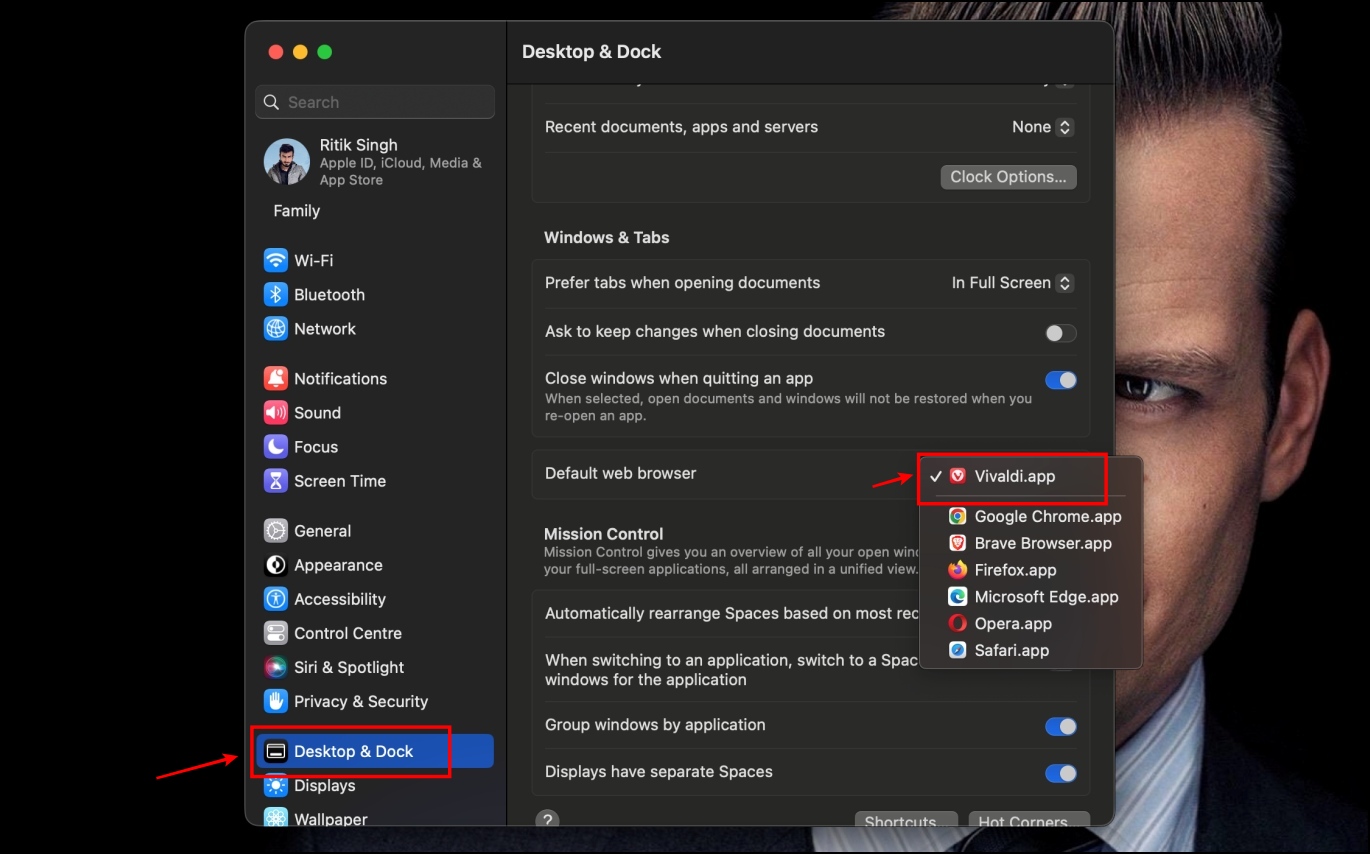Choose Vivaldi.app as default browser
Viewport: 1370px width, 854px height.
point(1031,477)
